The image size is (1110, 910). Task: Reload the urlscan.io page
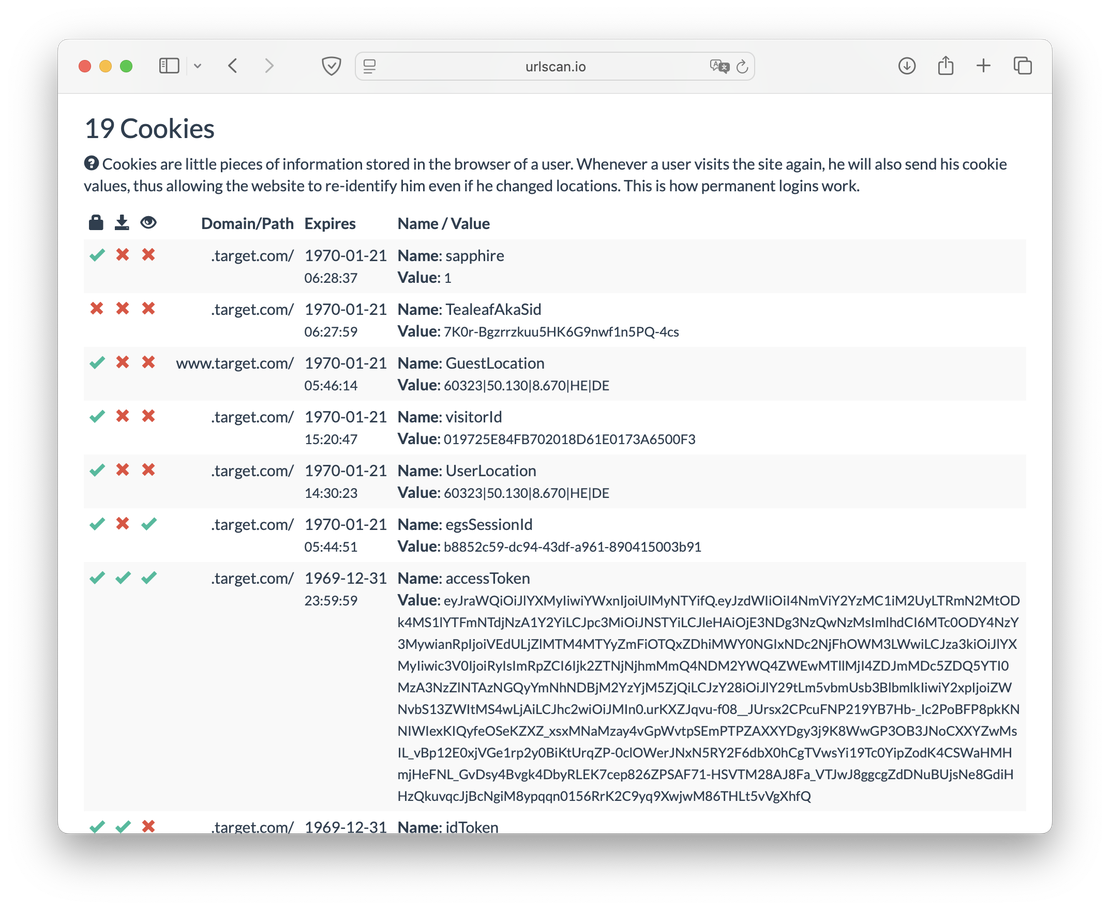coord(742,66)
